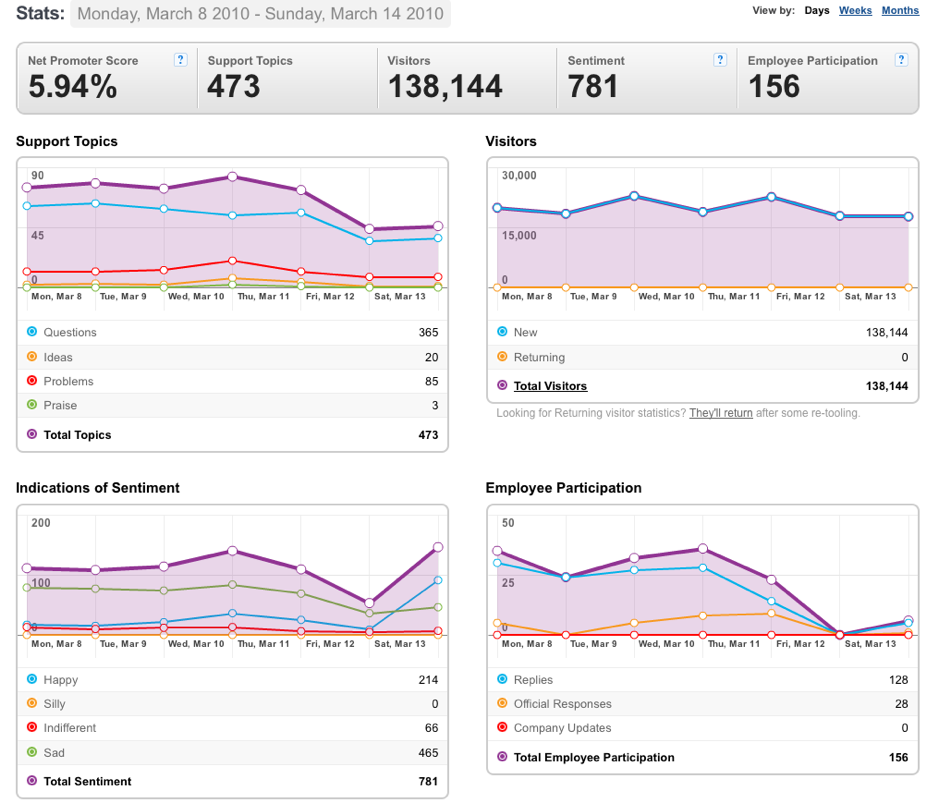Select the Days view option
Screen dimensions: 939x804
pyautogui.click(x=817, y=10)
